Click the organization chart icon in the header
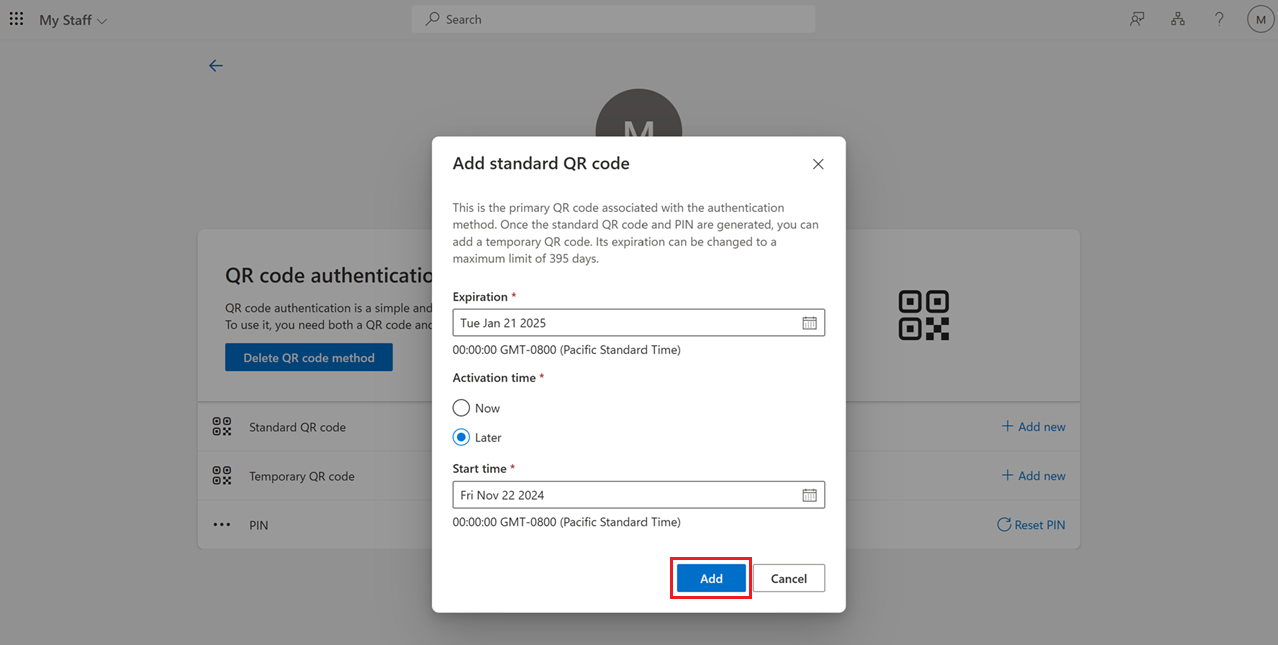Image resolution: width=1278 pixels, height=645 pixels. tap(1177, 19)
